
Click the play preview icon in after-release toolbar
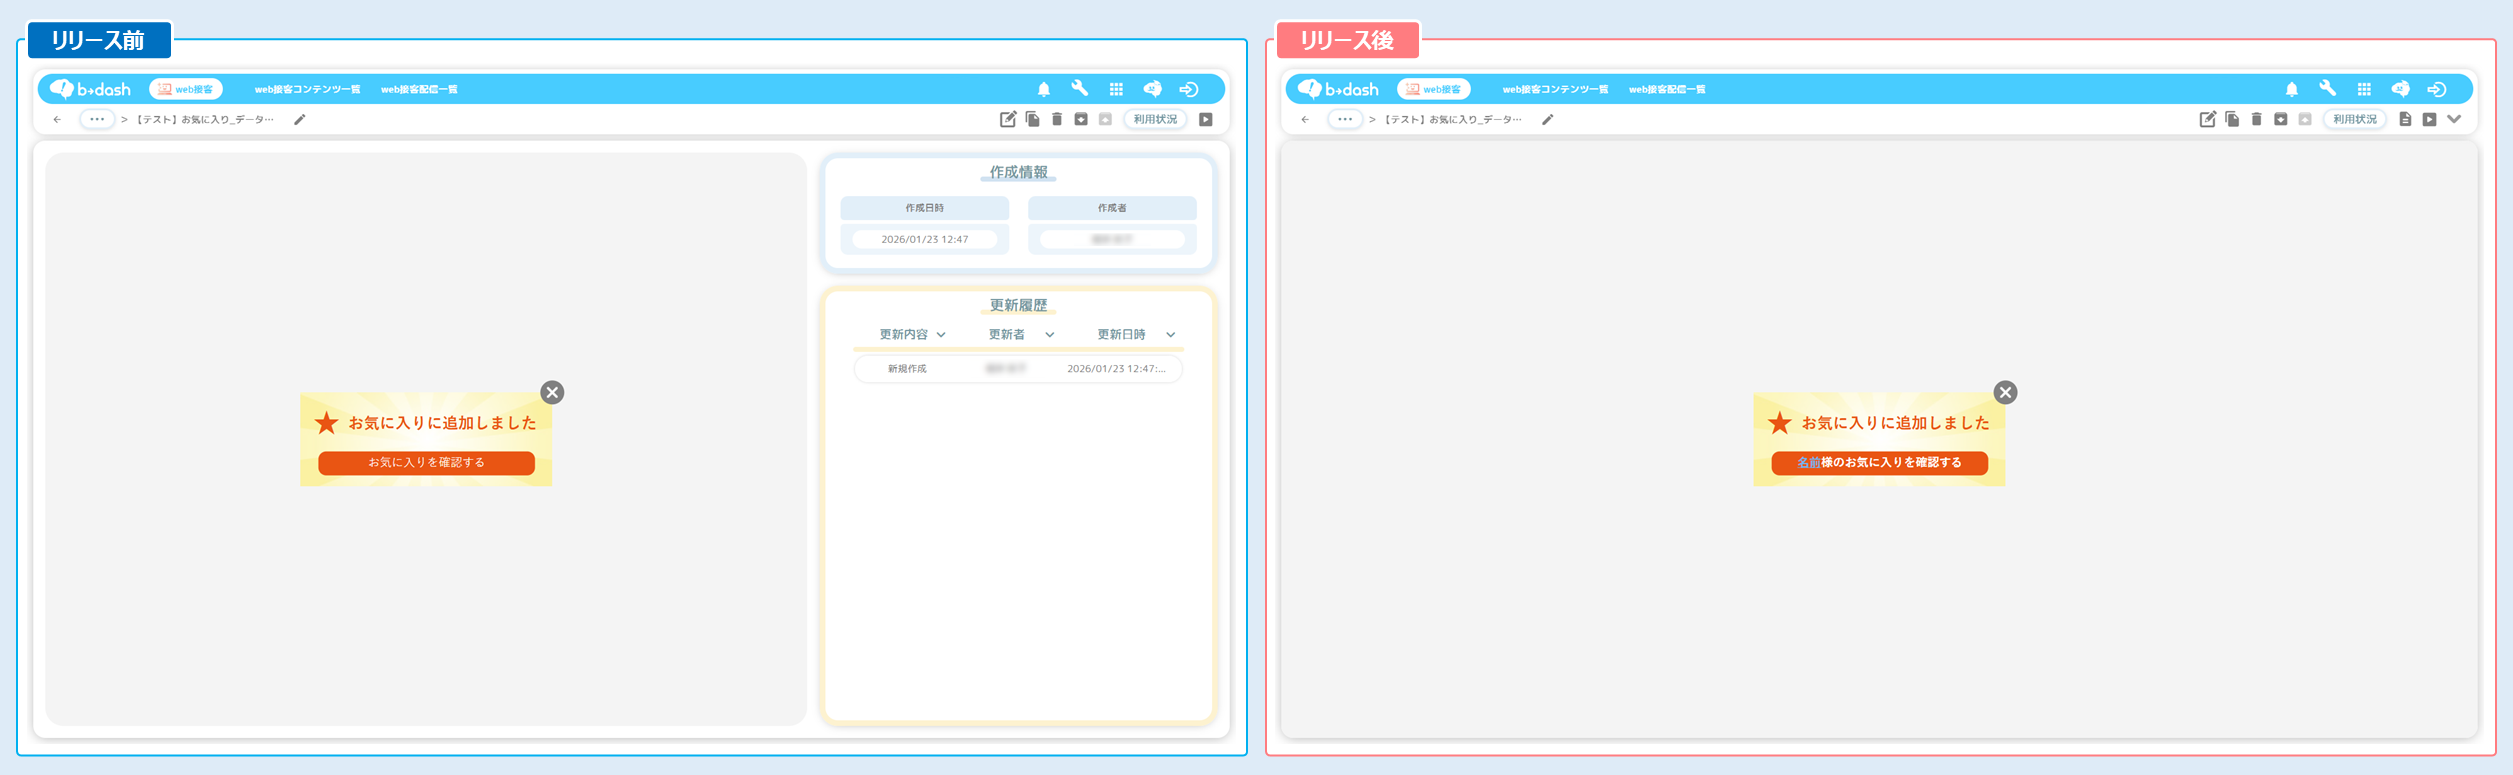[2429, 119]
